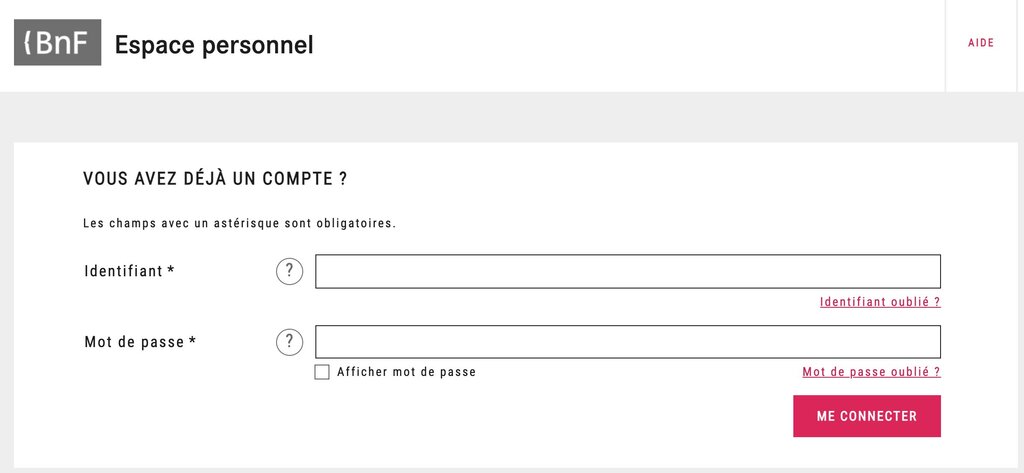Focus the Identifiant text field
The width and height of the screenshot is (1024, 473).
point(628,271)
